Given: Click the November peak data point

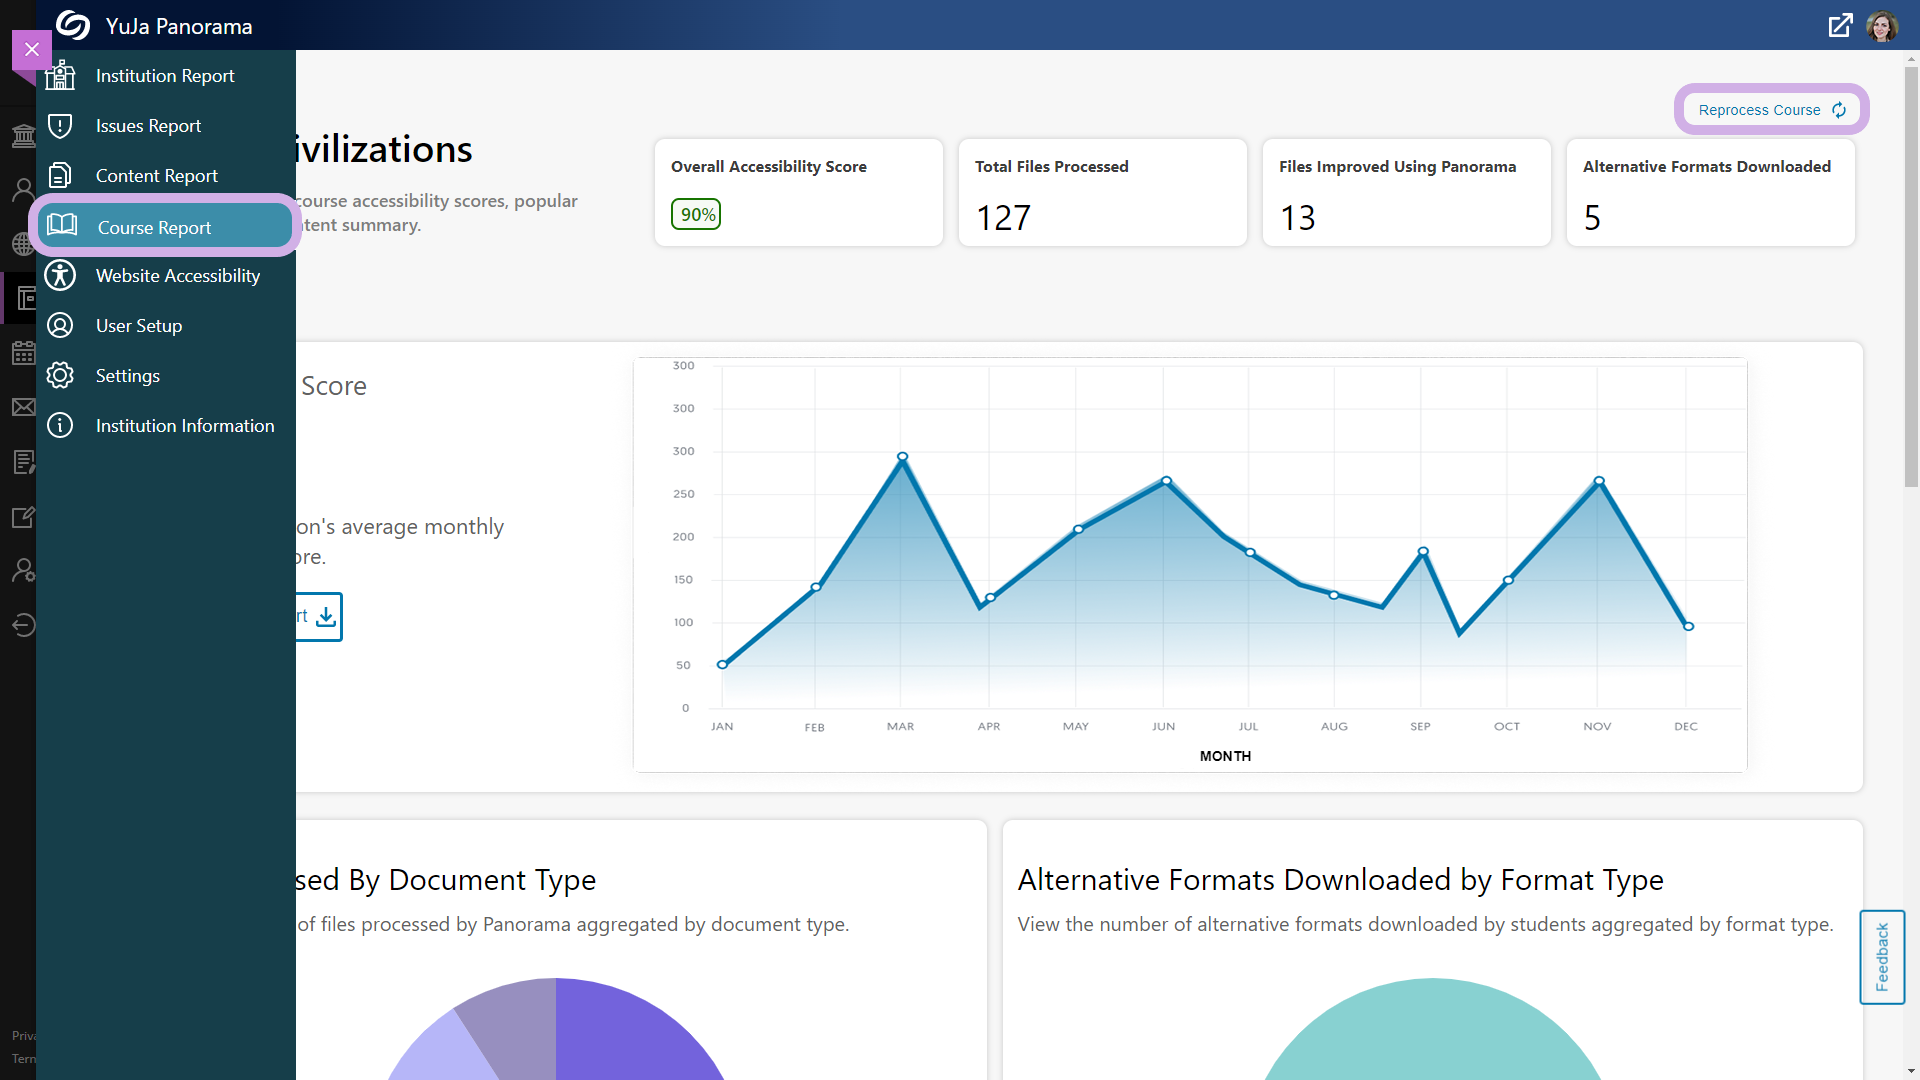Looking at the screenshot, I should (x=1599, y=481).
